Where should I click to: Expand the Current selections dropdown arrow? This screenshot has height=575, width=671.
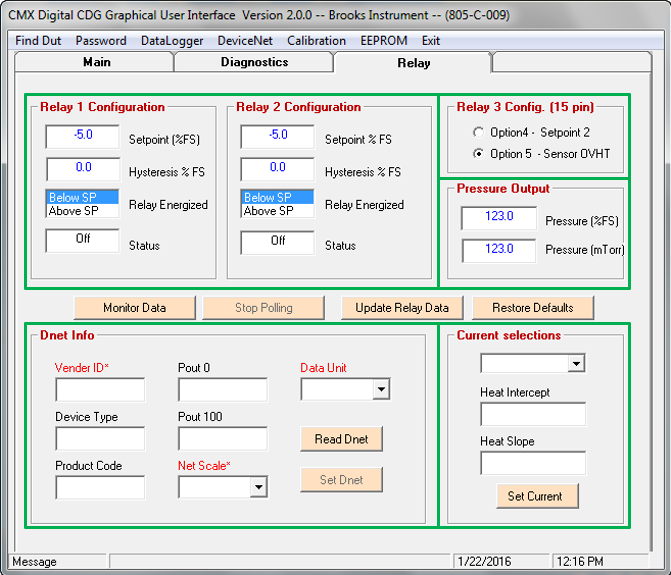tap(576, 364)
